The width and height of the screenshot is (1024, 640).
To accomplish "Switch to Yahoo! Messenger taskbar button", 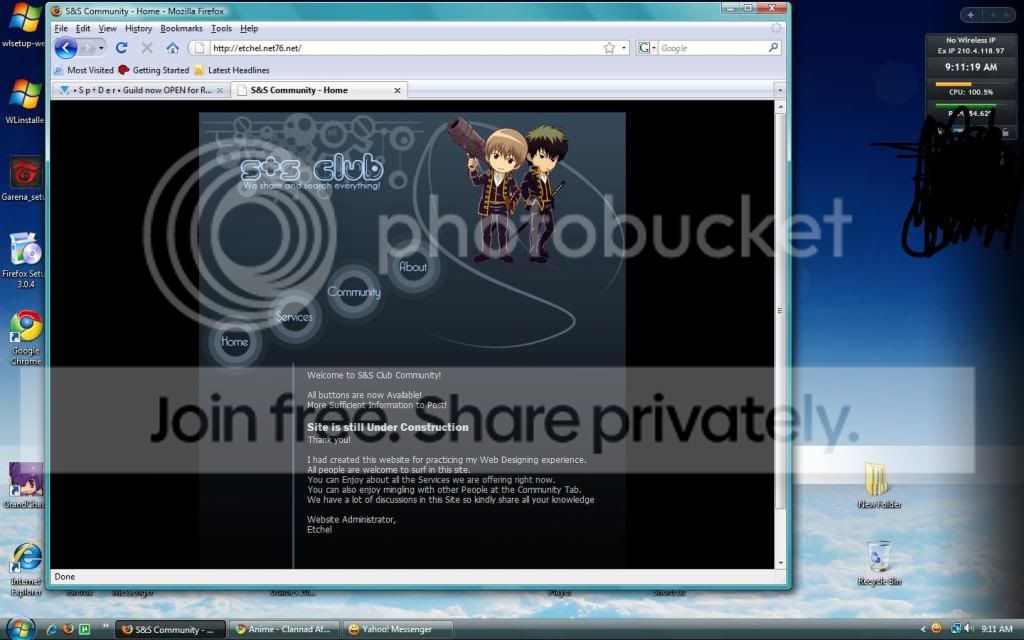I will [397, 630].
